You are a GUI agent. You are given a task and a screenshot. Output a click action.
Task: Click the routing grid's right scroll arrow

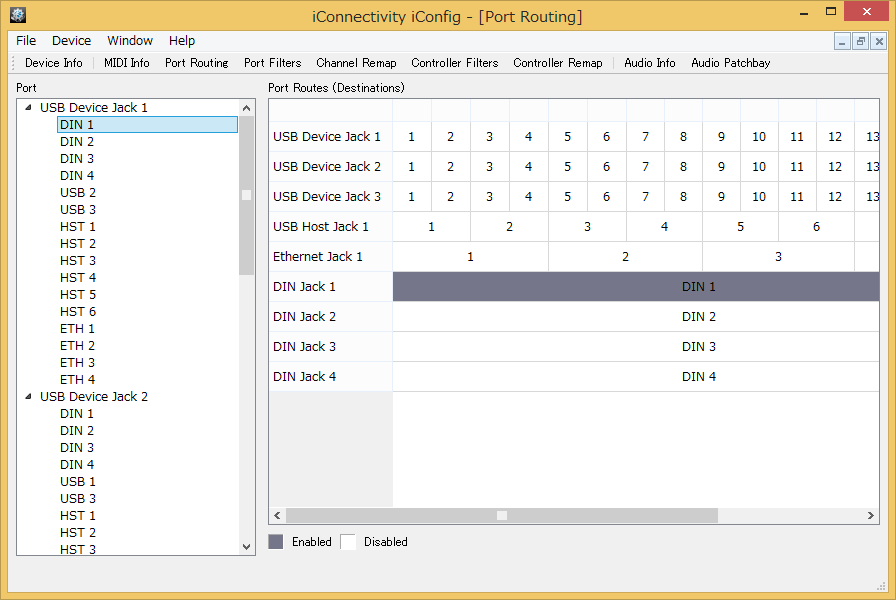pos(871,515)
